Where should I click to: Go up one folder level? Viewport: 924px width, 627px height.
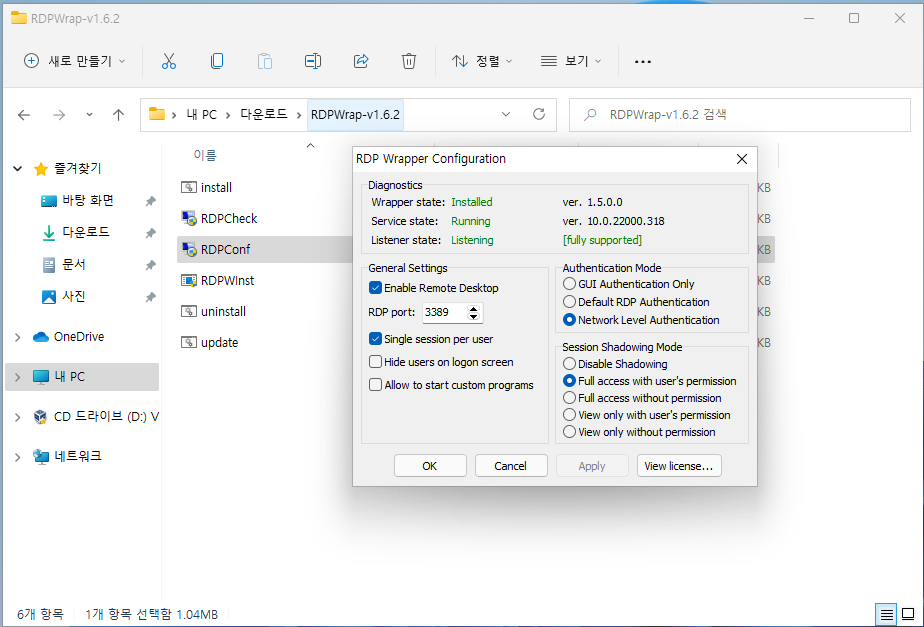tap(118, 115)
